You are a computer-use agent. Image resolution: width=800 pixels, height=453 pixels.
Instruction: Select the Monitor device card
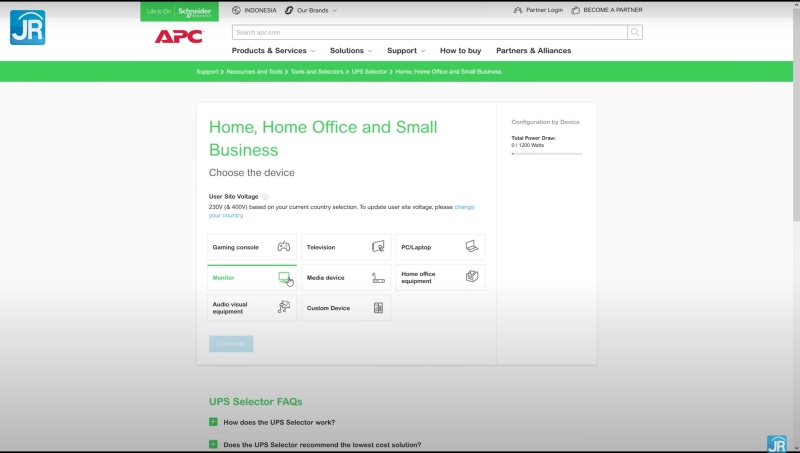pyautogui.click(x=252, y=278)
